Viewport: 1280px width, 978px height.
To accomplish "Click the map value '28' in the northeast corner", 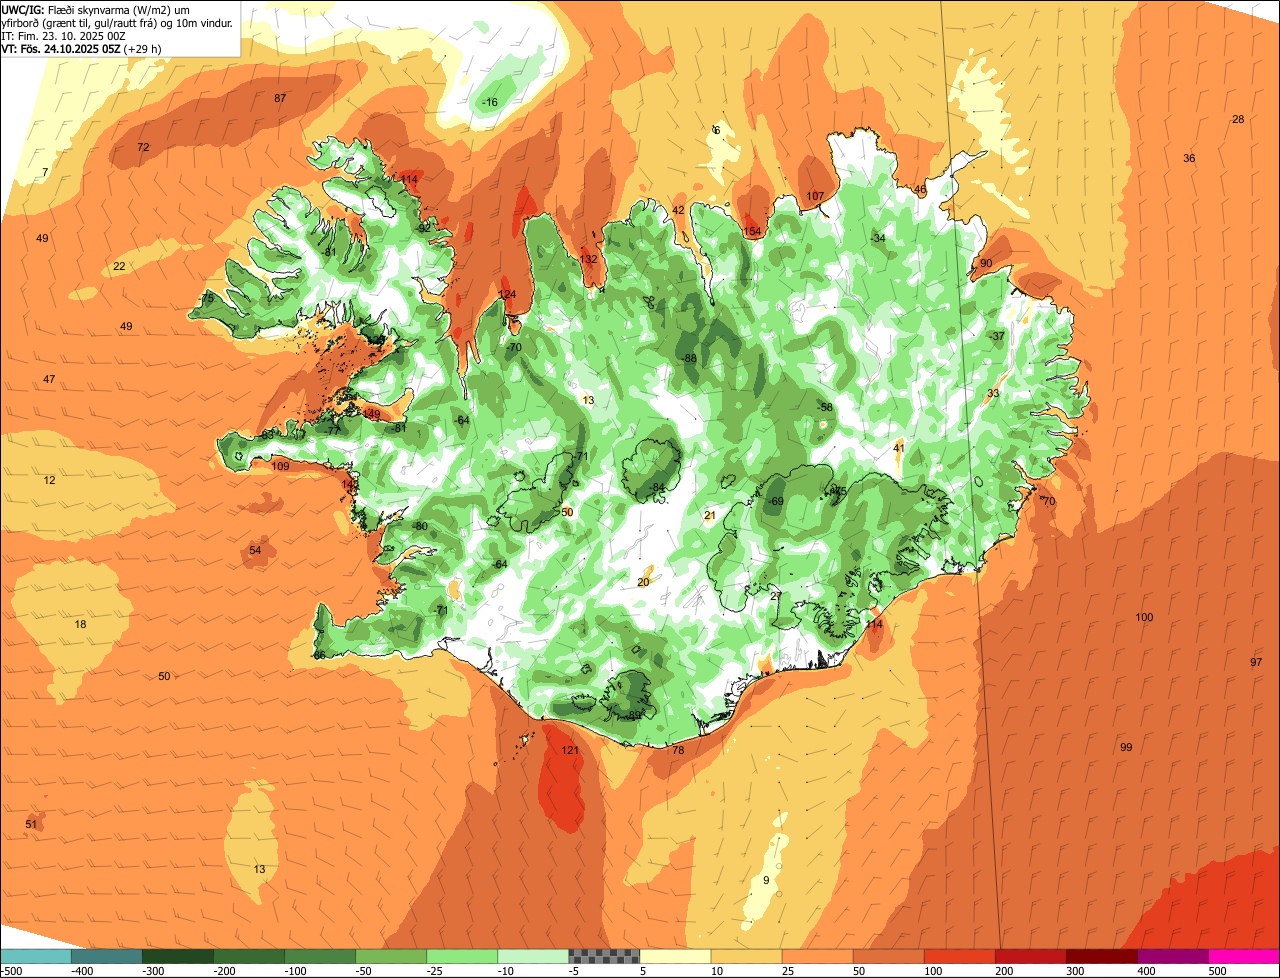I will tap(1238, 119).
